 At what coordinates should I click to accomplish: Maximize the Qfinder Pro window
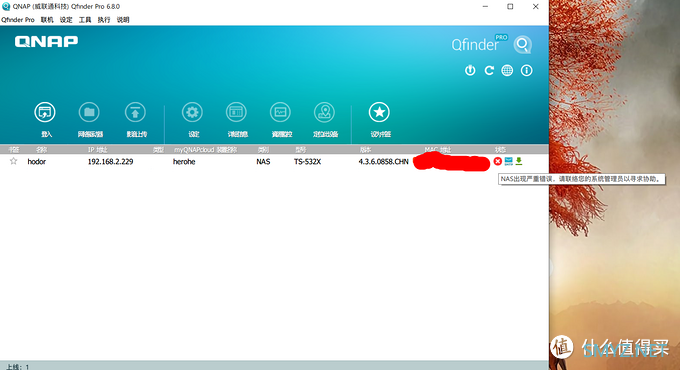click(510, 7)
